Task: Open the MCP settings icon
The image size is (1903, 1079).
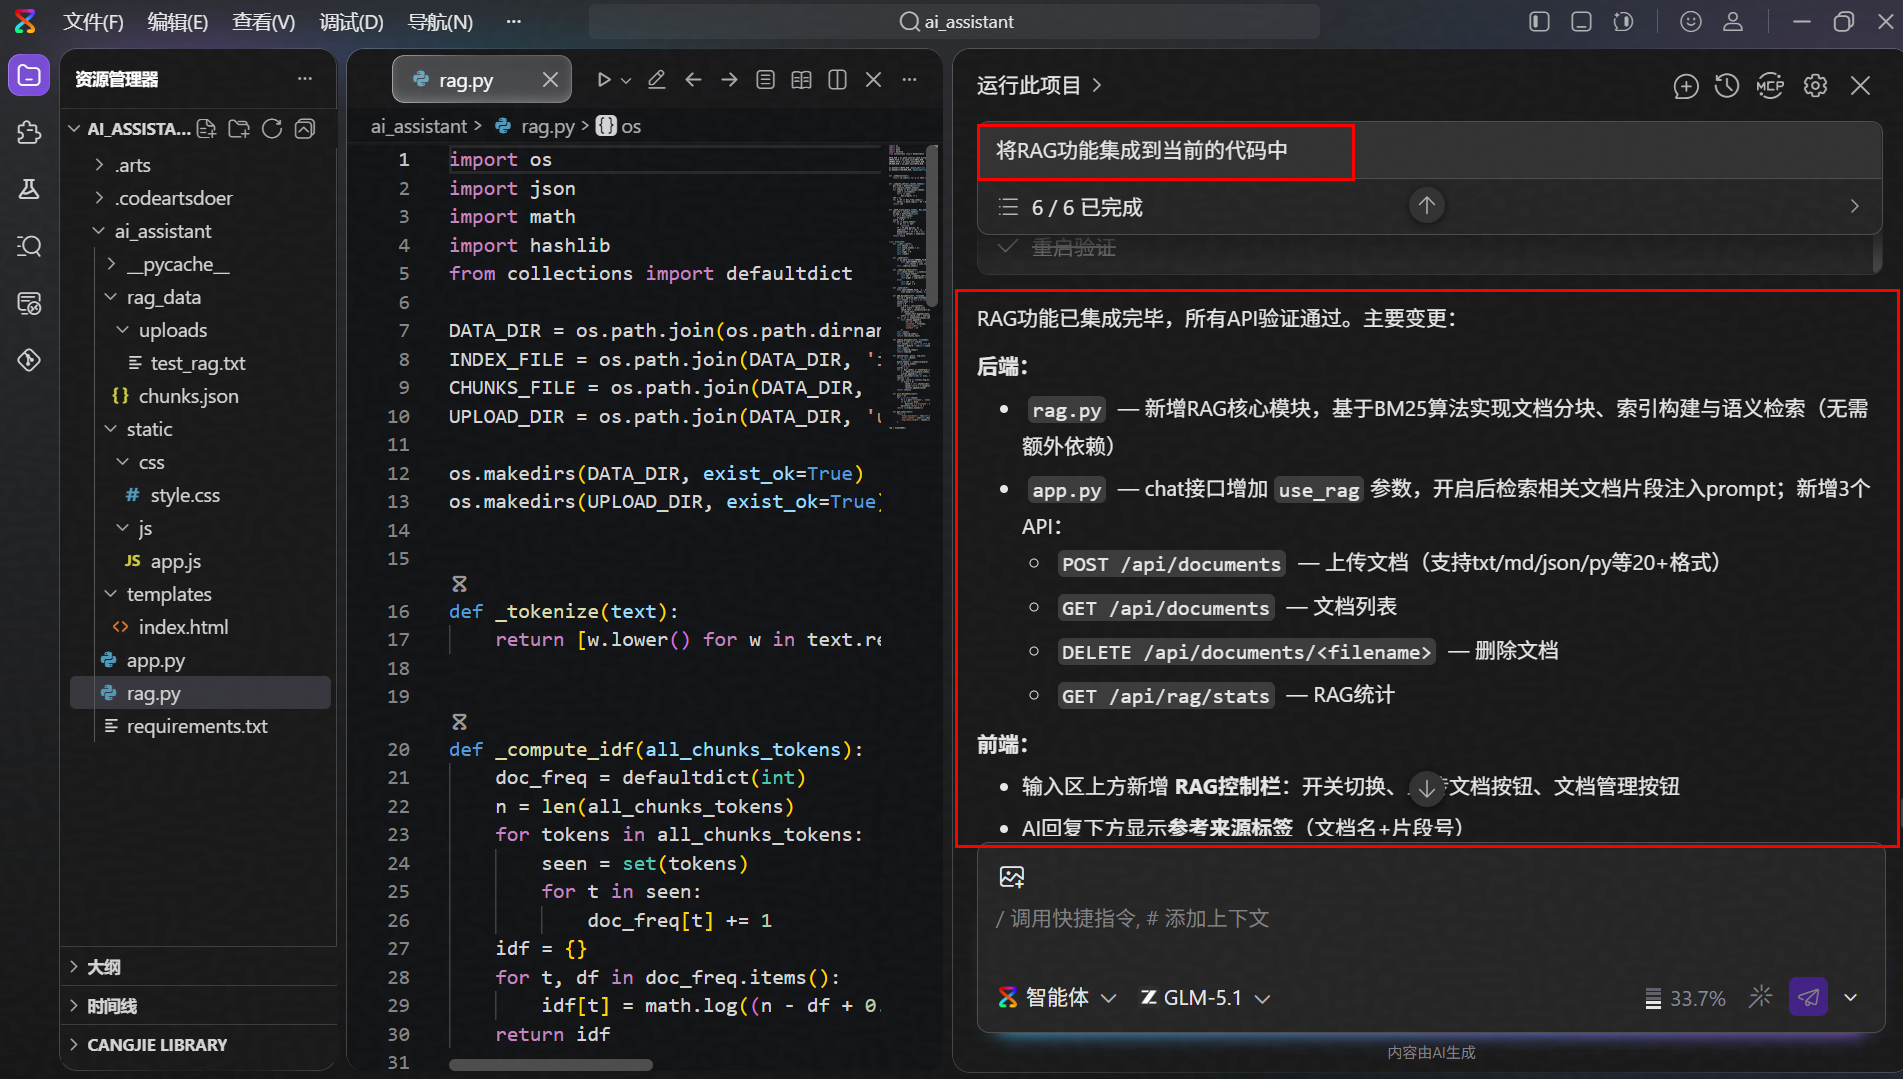Action: coord(1770,86)
